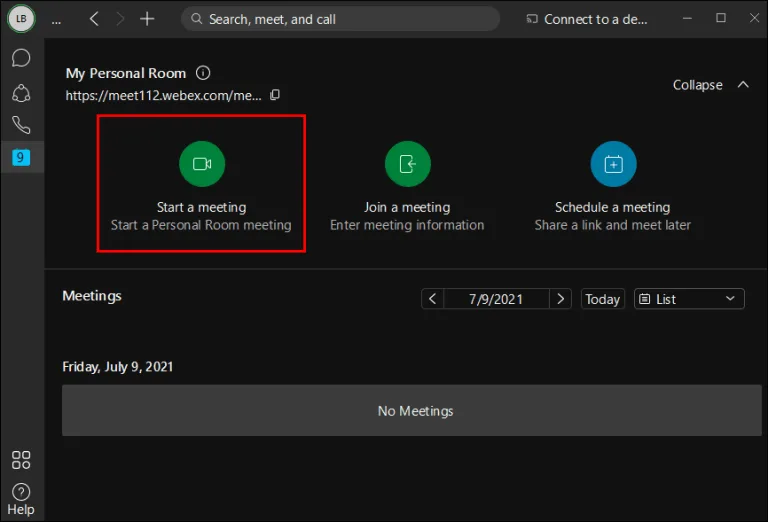
Task: Copy the Personal Room link
Action: (275, 95)
